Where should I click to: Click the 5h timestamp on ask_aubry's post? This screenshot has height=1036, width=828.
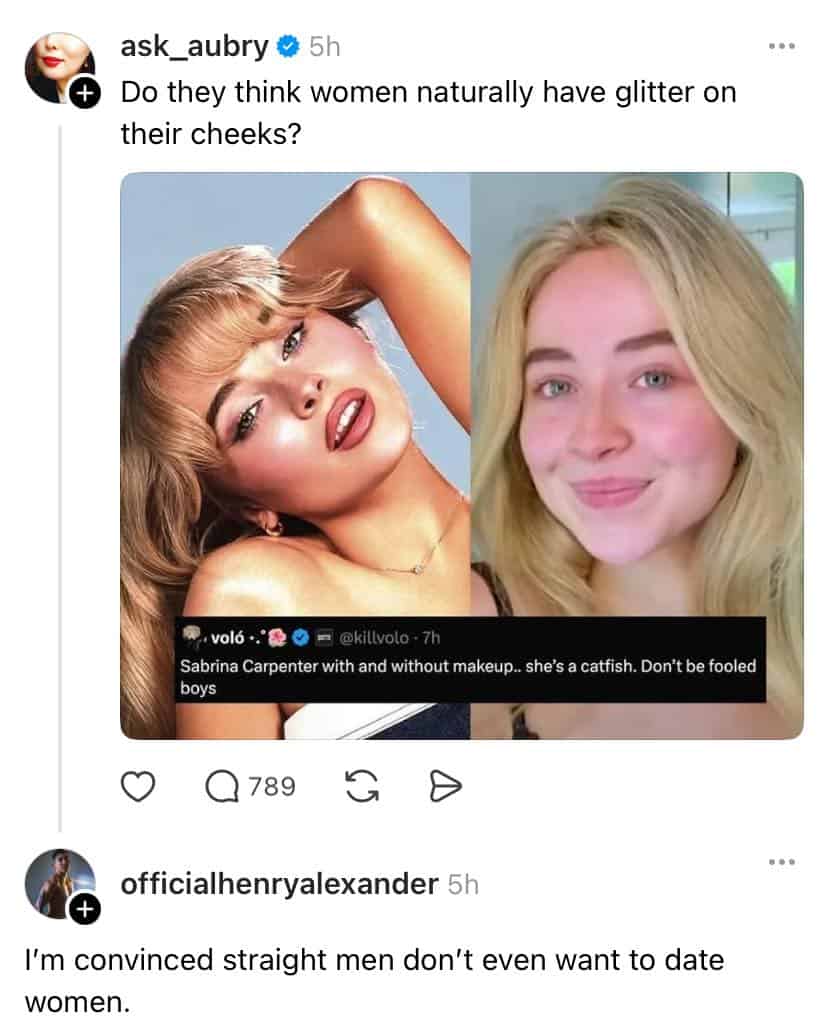click(x=324, y=46)
